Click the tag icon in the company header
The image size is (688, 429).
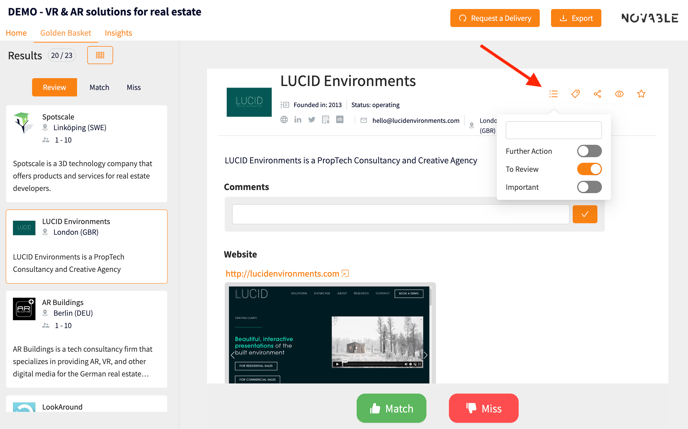[576, 94]
